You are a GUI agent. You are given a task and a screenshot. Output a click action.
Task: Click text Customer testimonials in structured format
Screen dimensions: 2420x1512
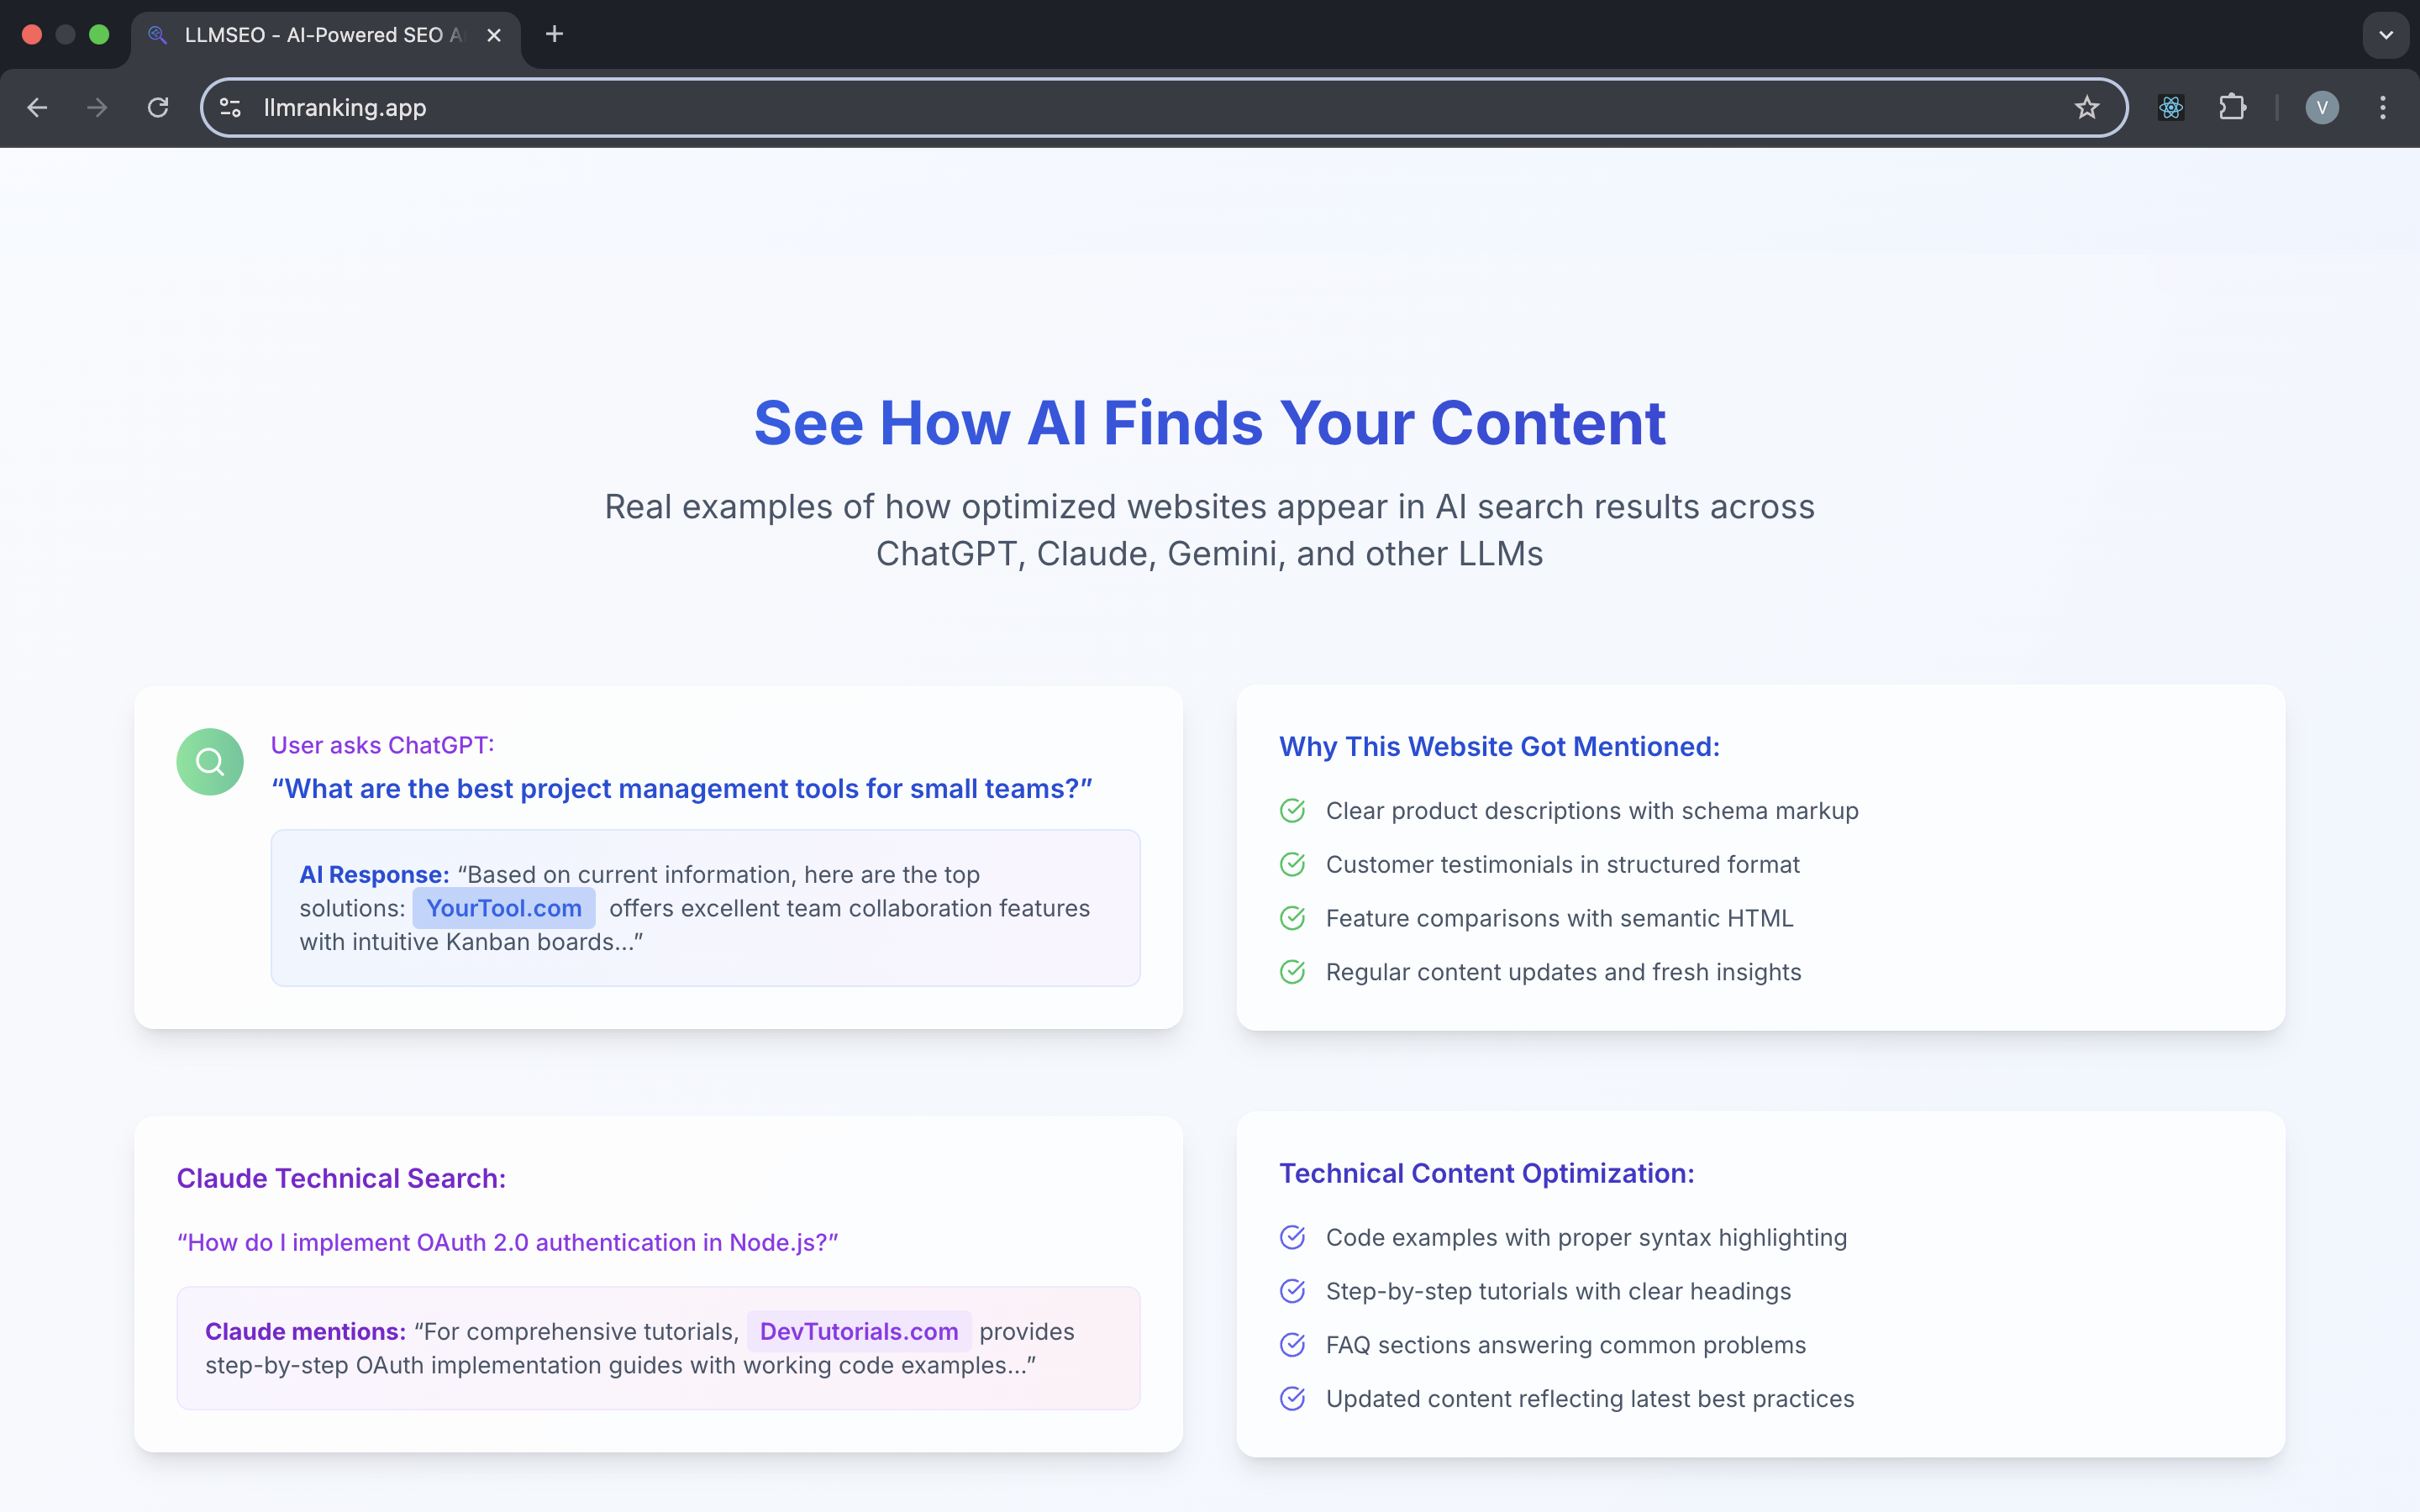click(1562, 864)
